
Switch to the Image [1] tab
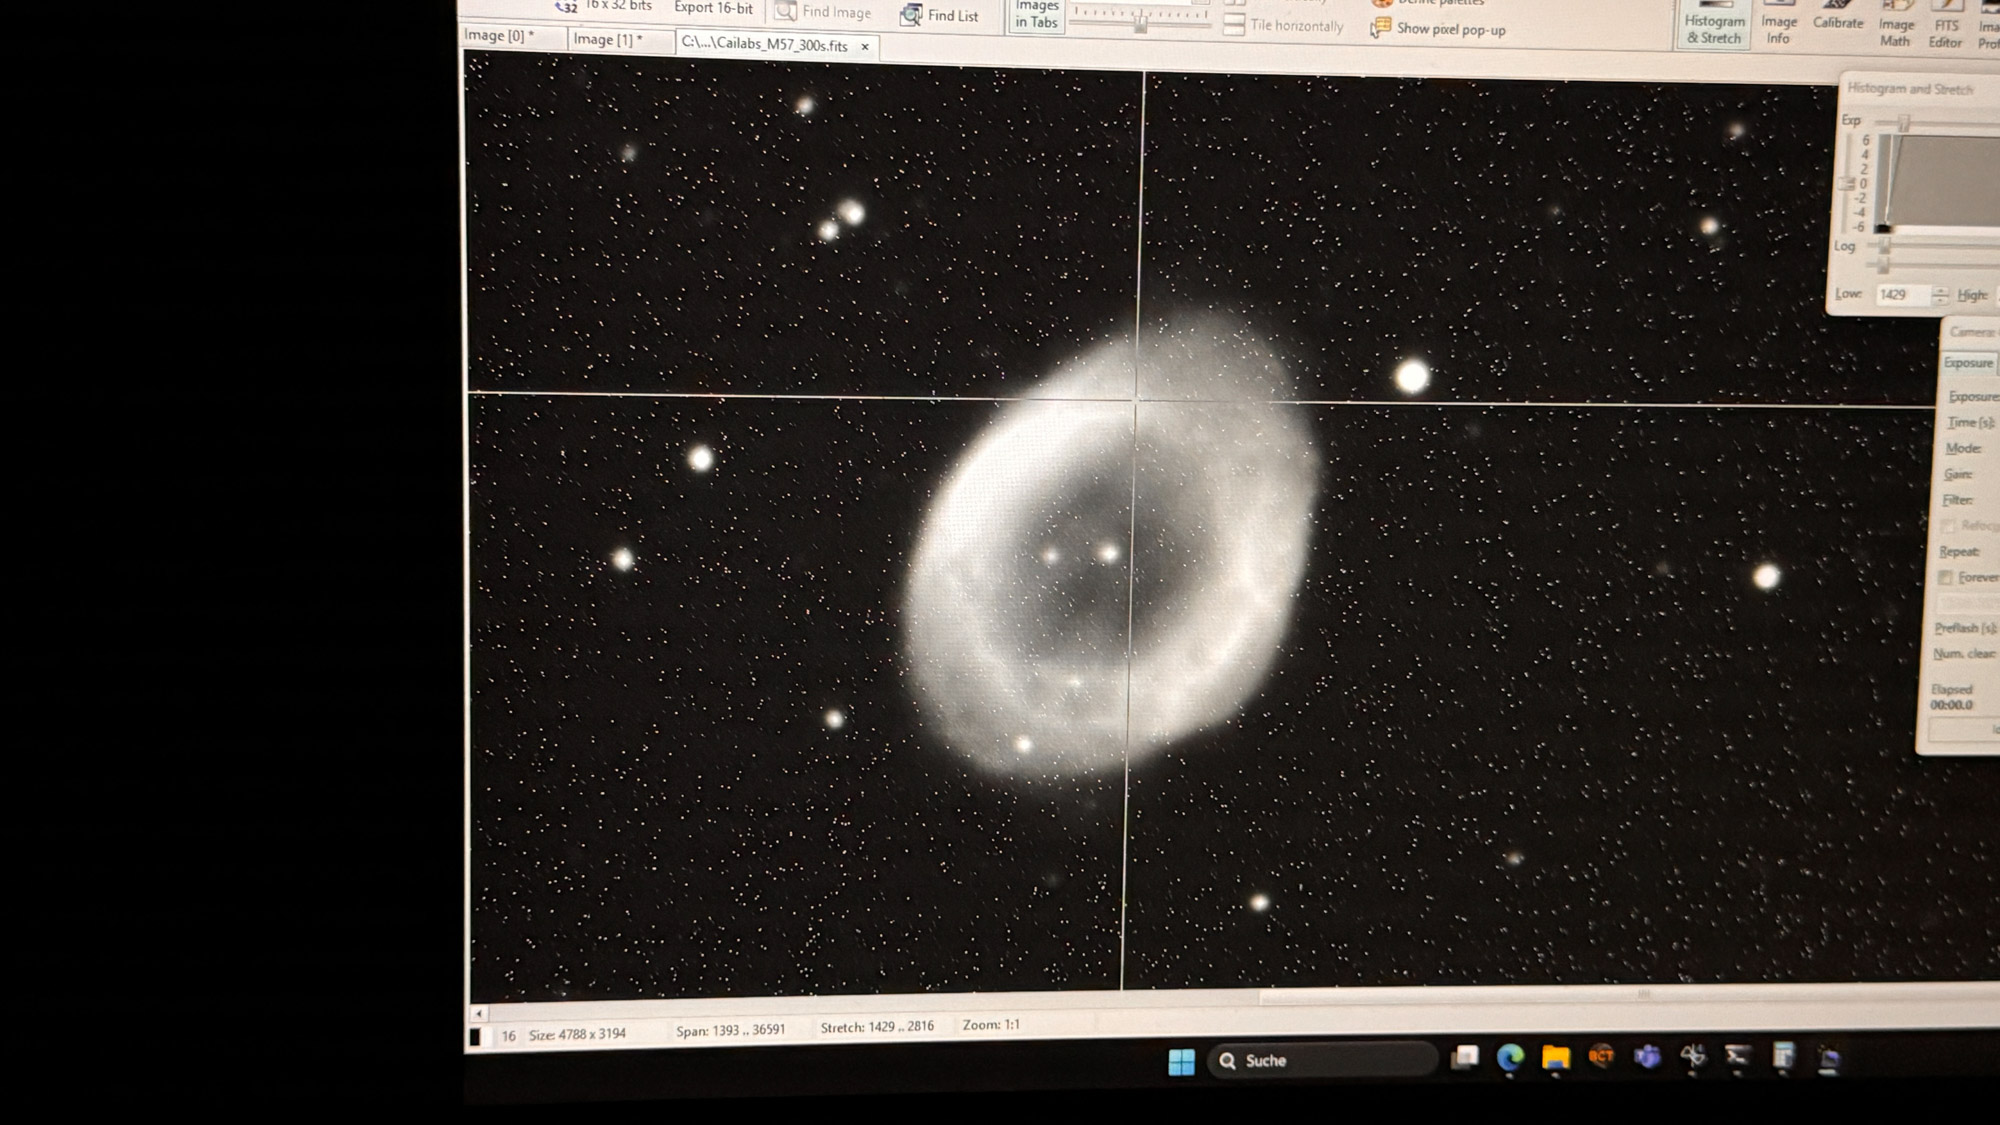click(608, 39)
